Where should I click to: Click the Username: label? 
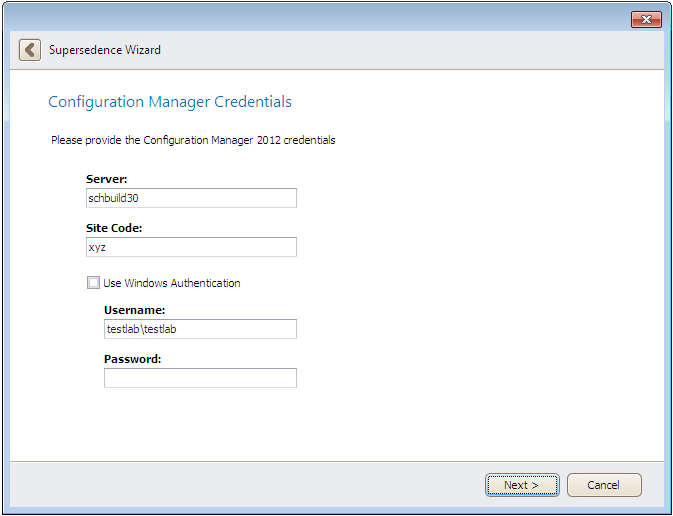click(x=134, y=310)
